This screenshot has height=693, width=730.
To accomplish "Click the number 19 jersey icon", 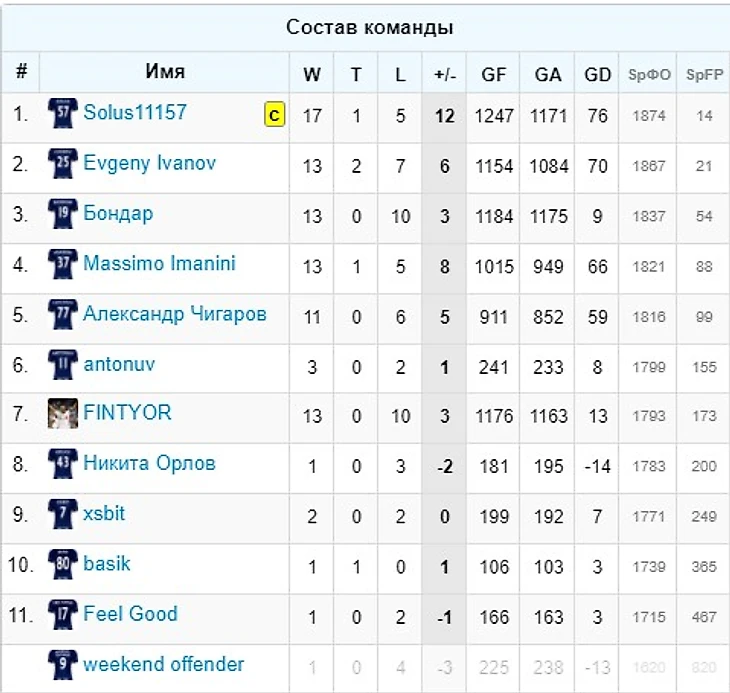I will pos(63,214).
